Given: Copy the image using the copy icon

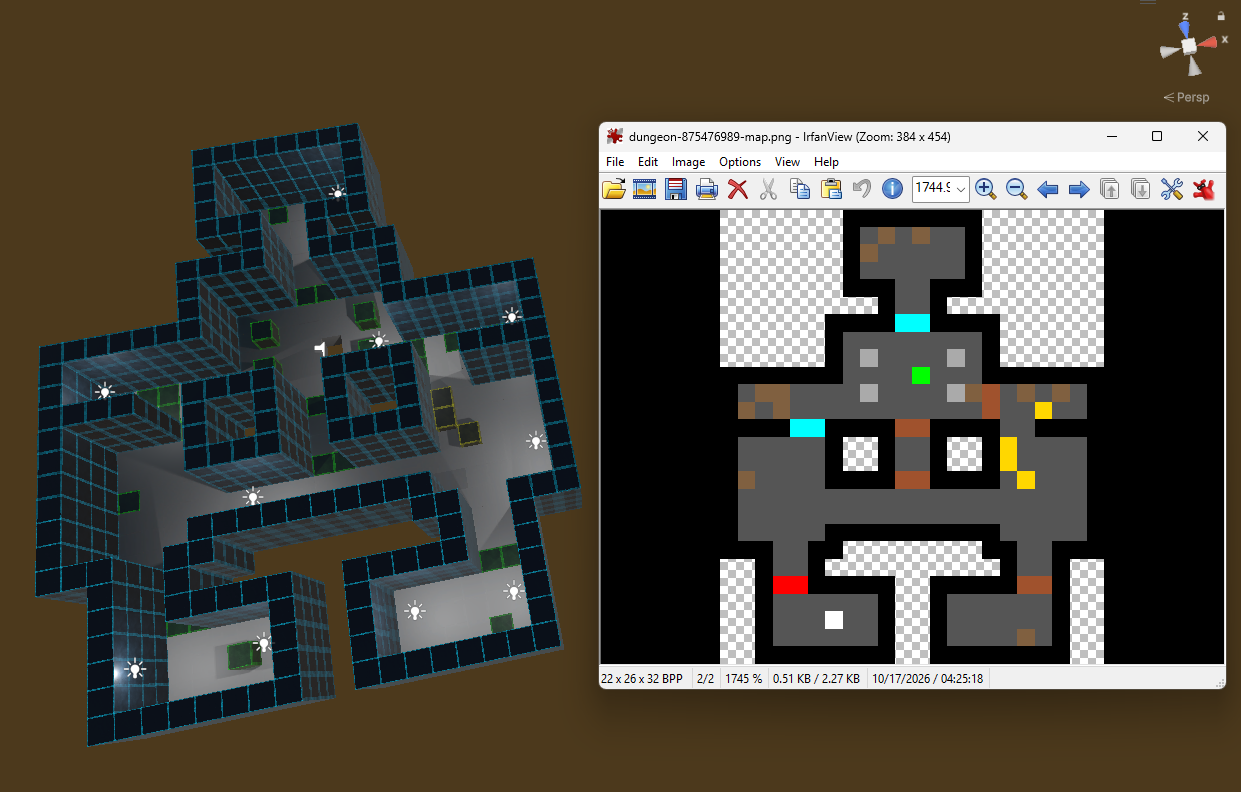Looking at the screenshot, I should [800, 188].
